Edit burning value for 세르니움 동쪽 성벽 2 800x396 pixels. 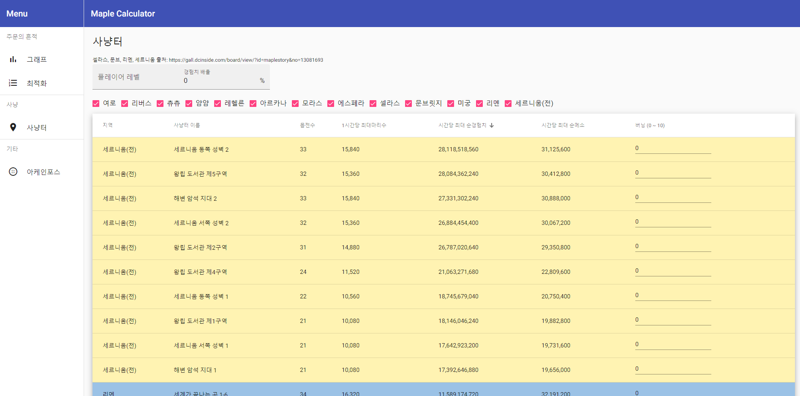point(673,148)
